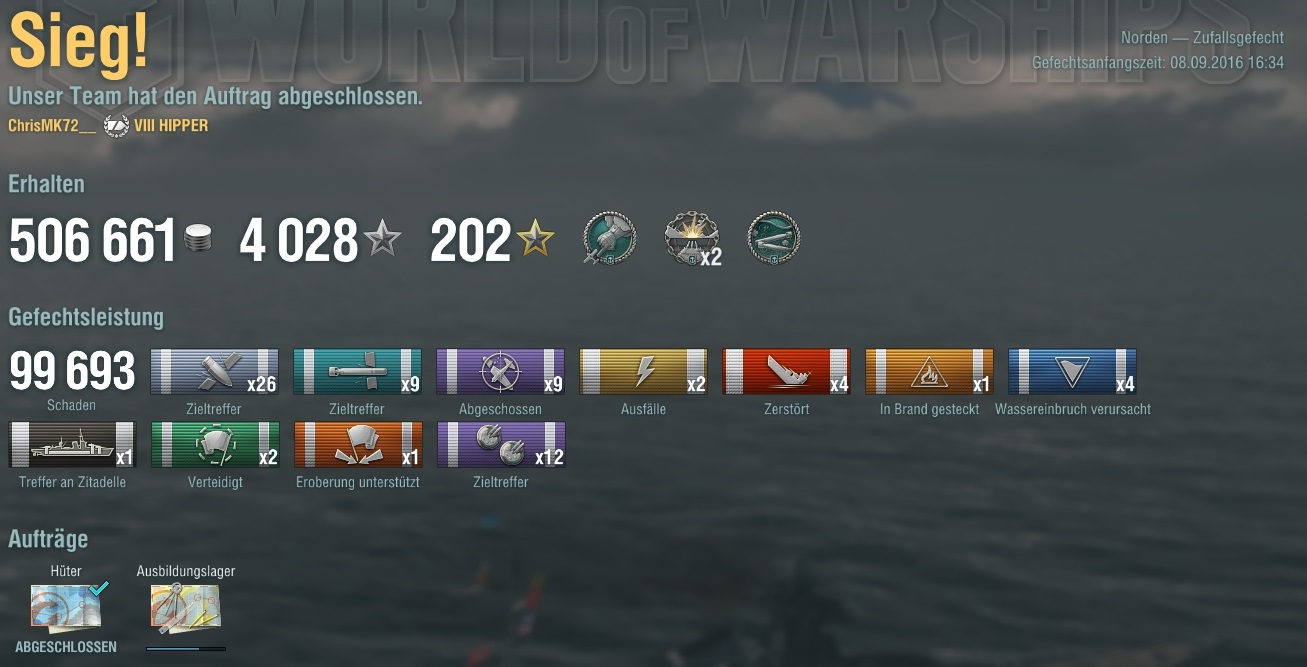1307x667 pixels.
Task: Click the green Verteidigt x2 ribbon
Action: (x=214, y=445)
